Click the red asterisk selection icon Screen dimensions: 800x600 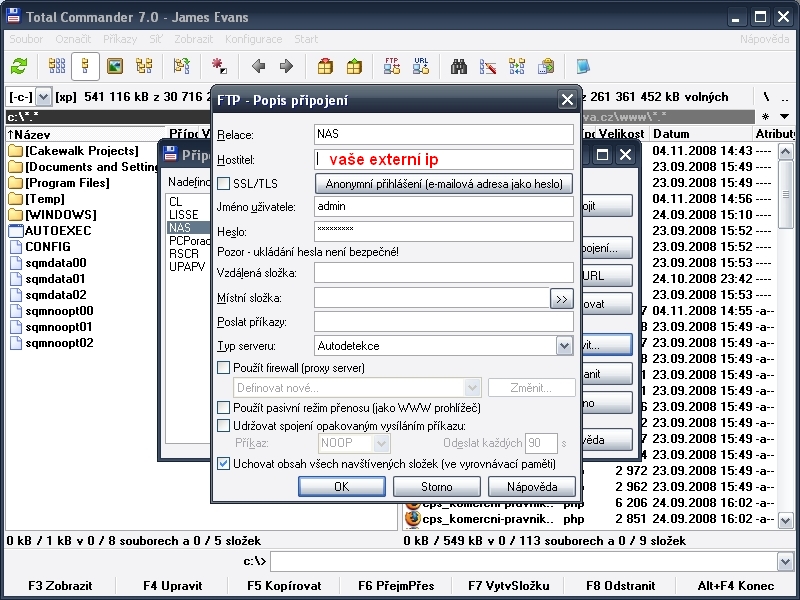point(219,66)
